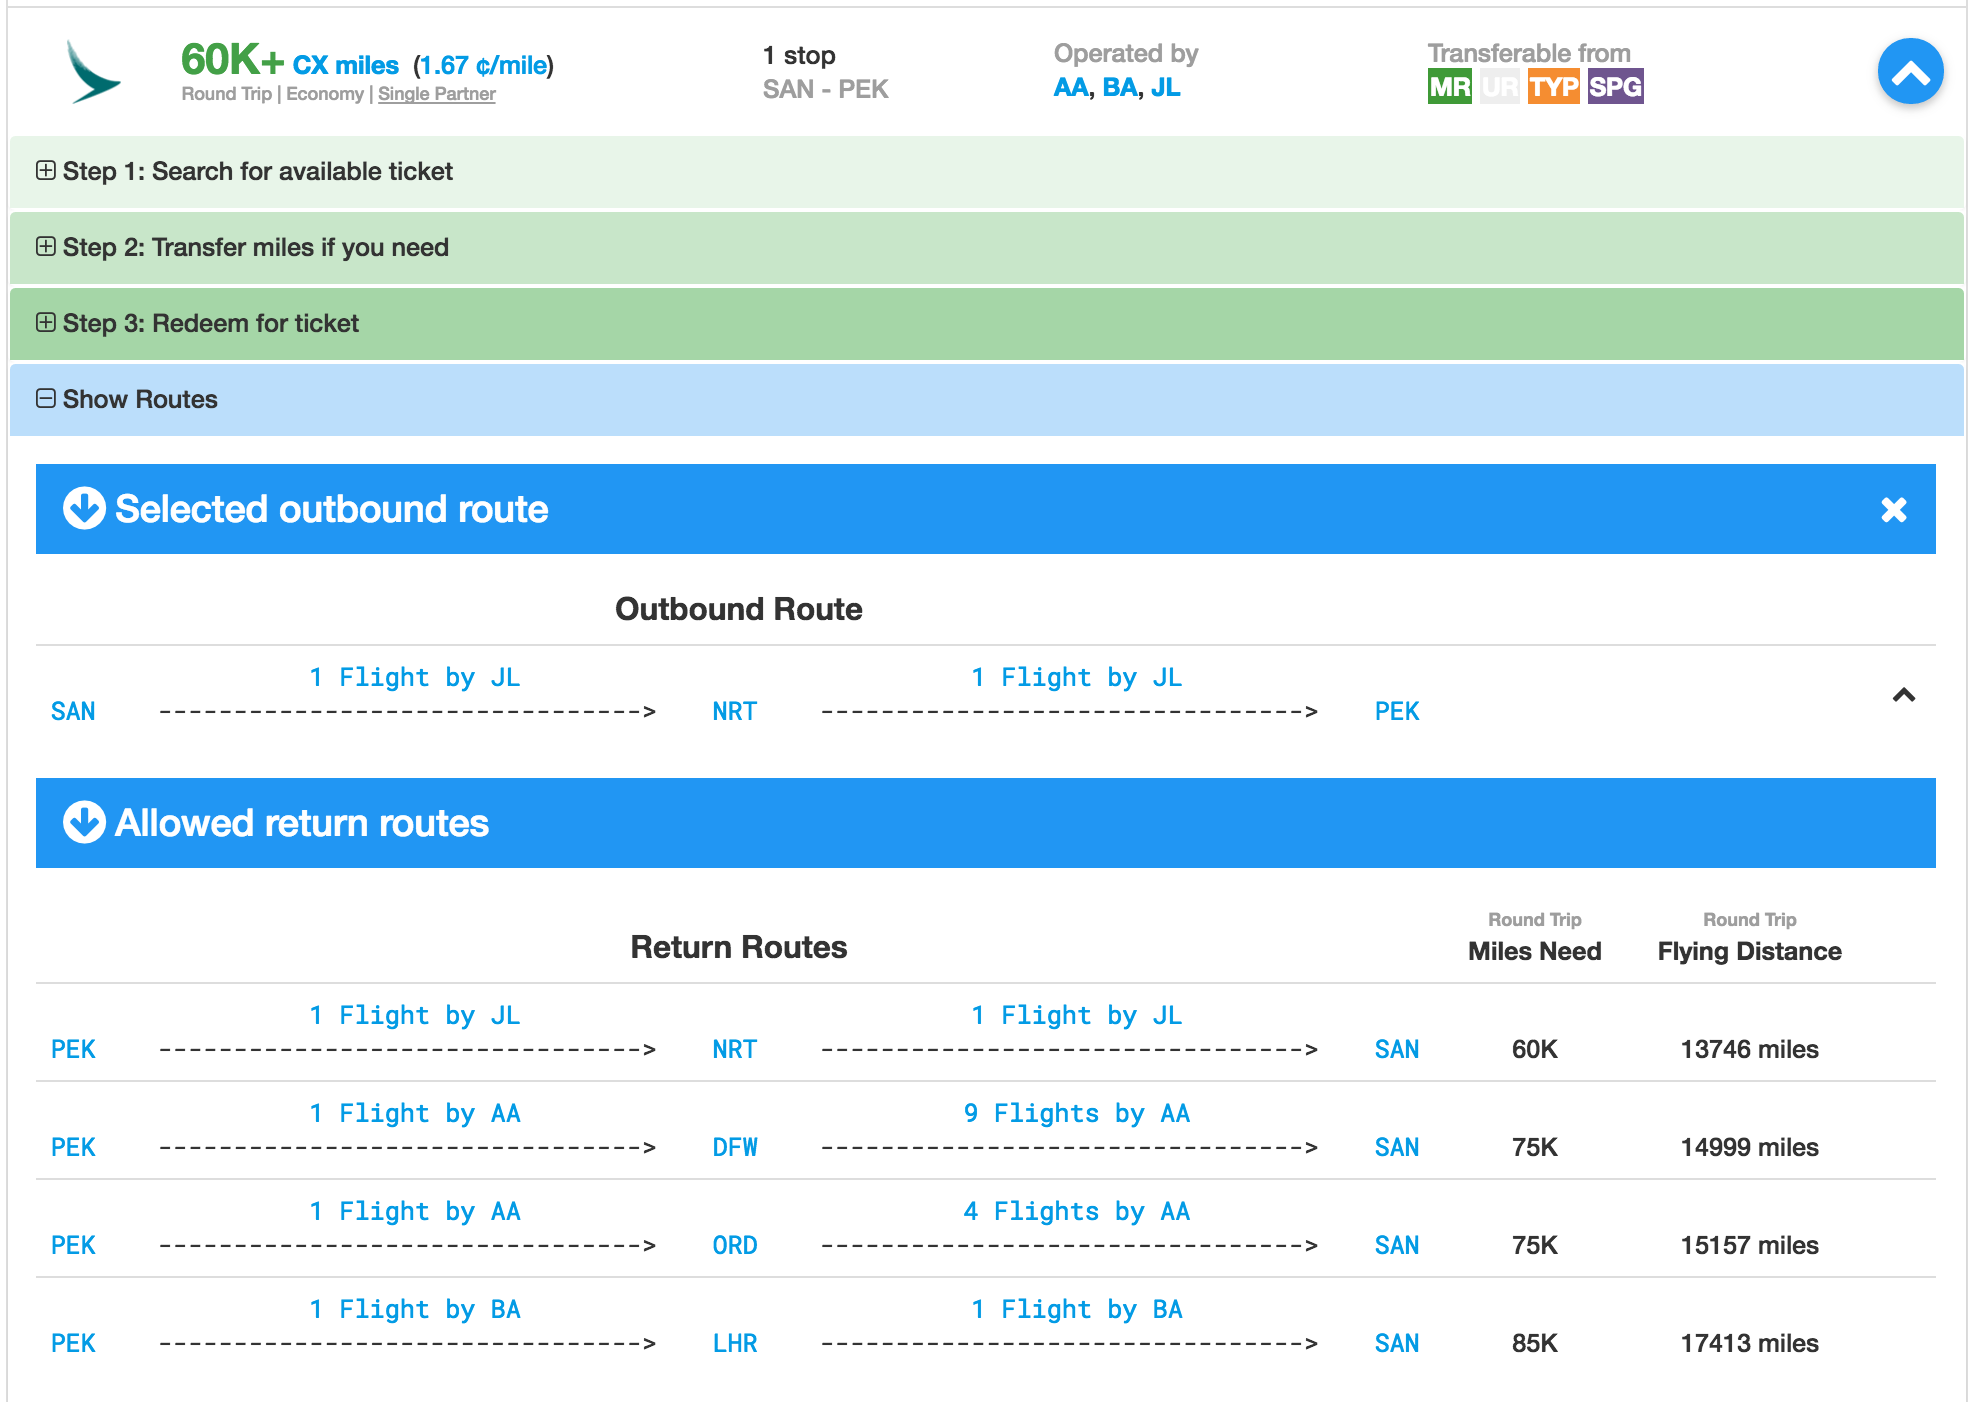The width and height of the screenshot is (1976, 1402).
Task: Click PEK origin in the NRT return row
Action: 73,1049
